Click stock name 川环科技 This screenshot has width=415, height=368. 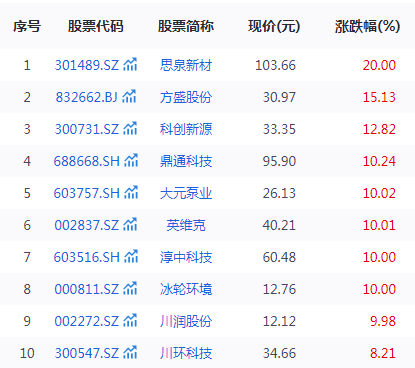(186, 353)
